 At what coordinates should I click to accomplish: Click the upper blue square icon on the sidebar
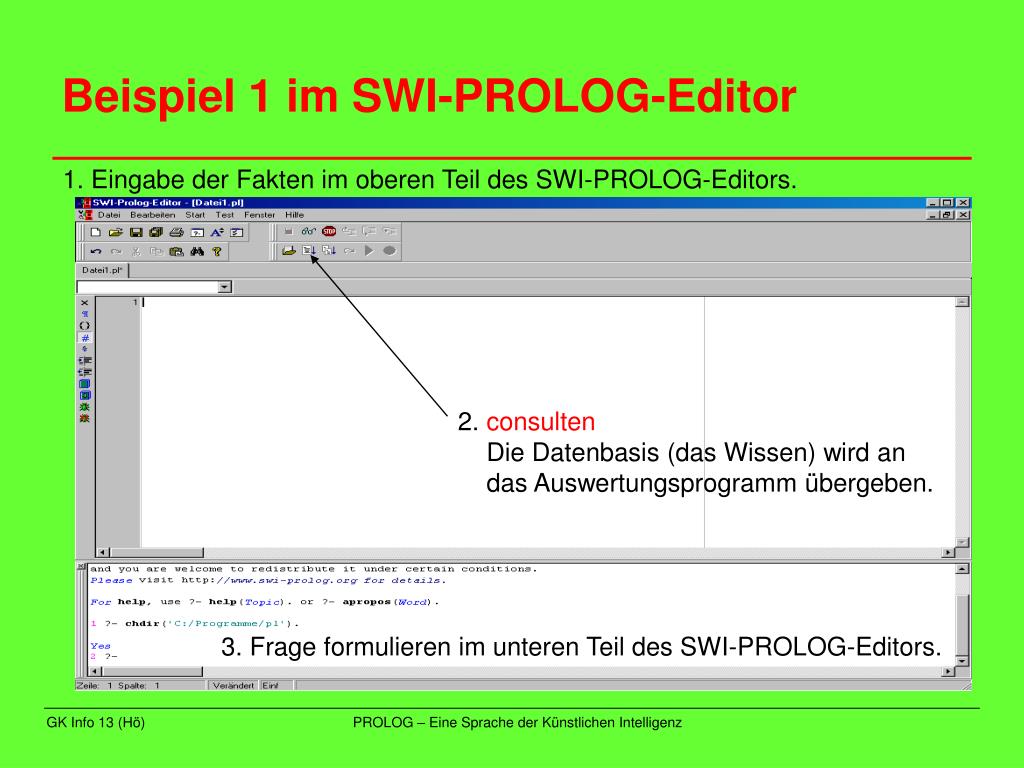[84, 383]
